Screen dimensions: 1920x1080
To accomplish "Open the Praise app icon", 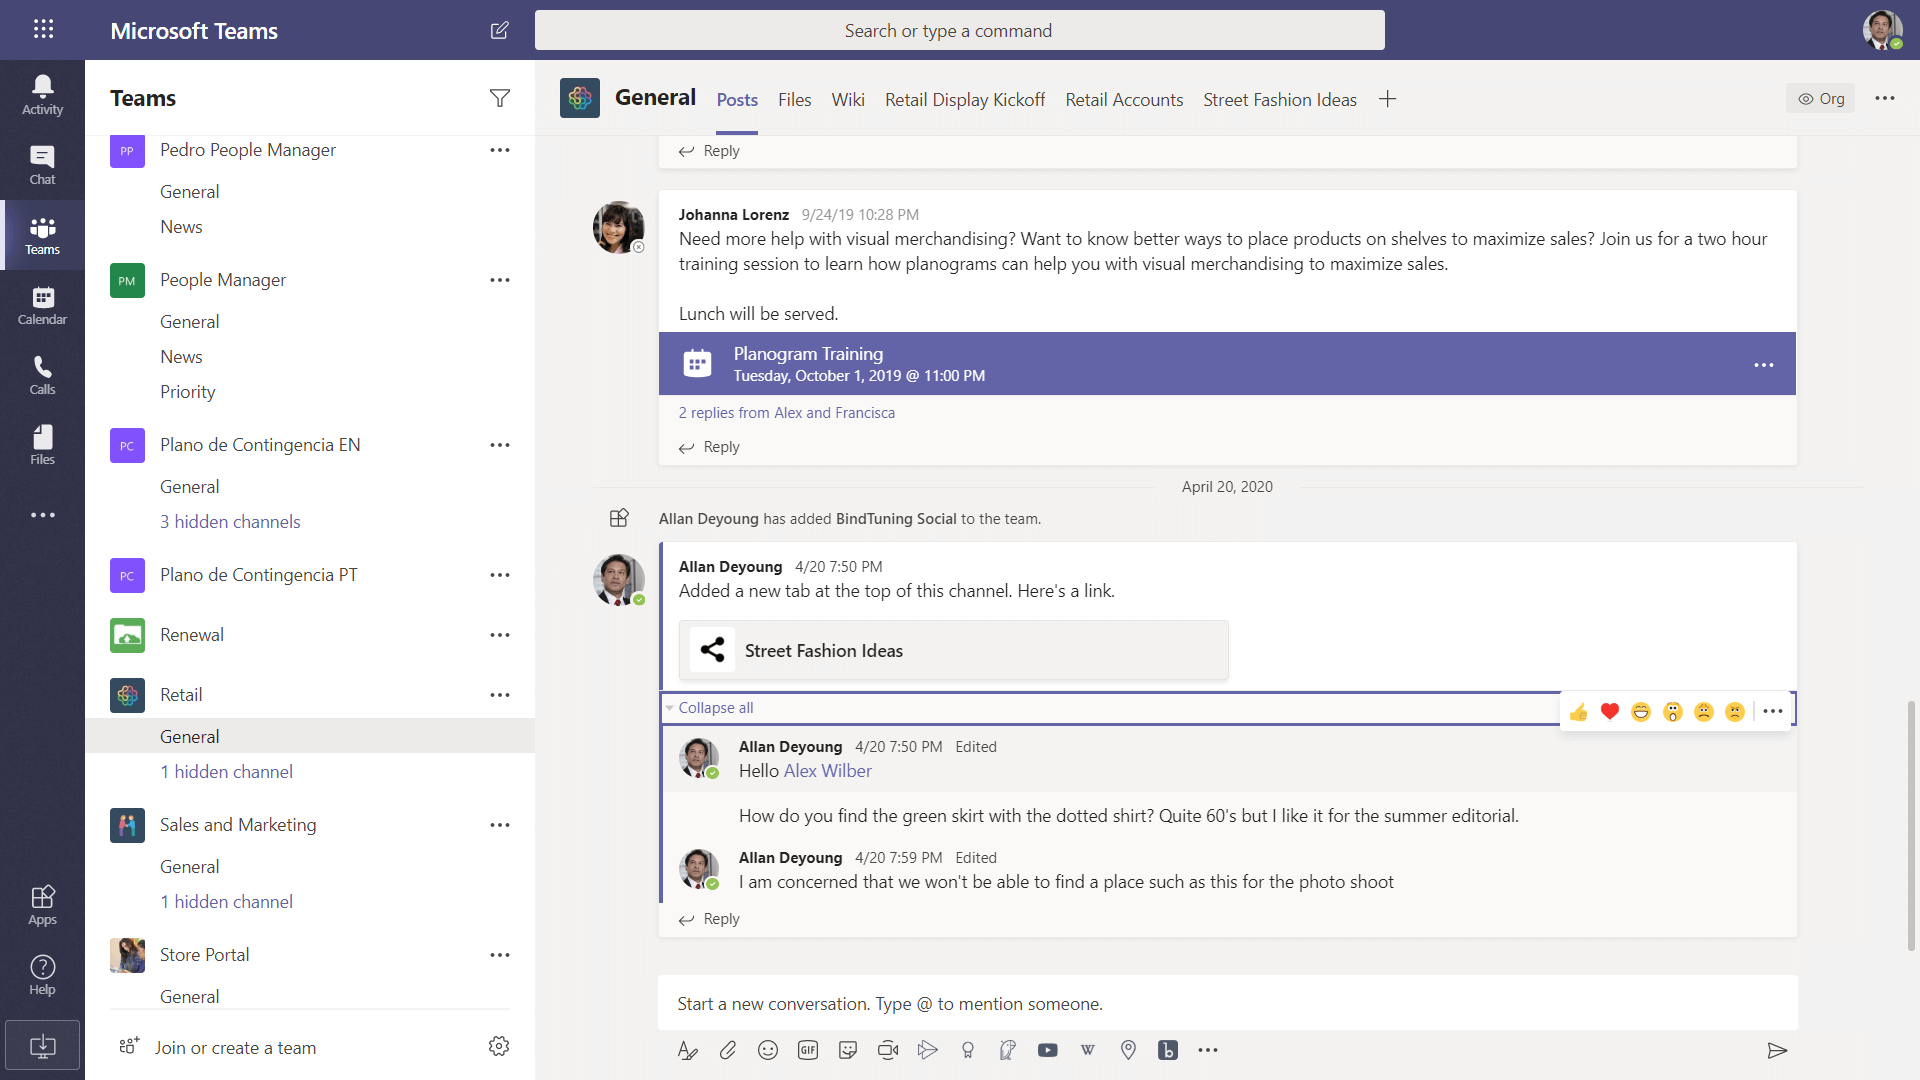I will click(x=968, y=1050).
